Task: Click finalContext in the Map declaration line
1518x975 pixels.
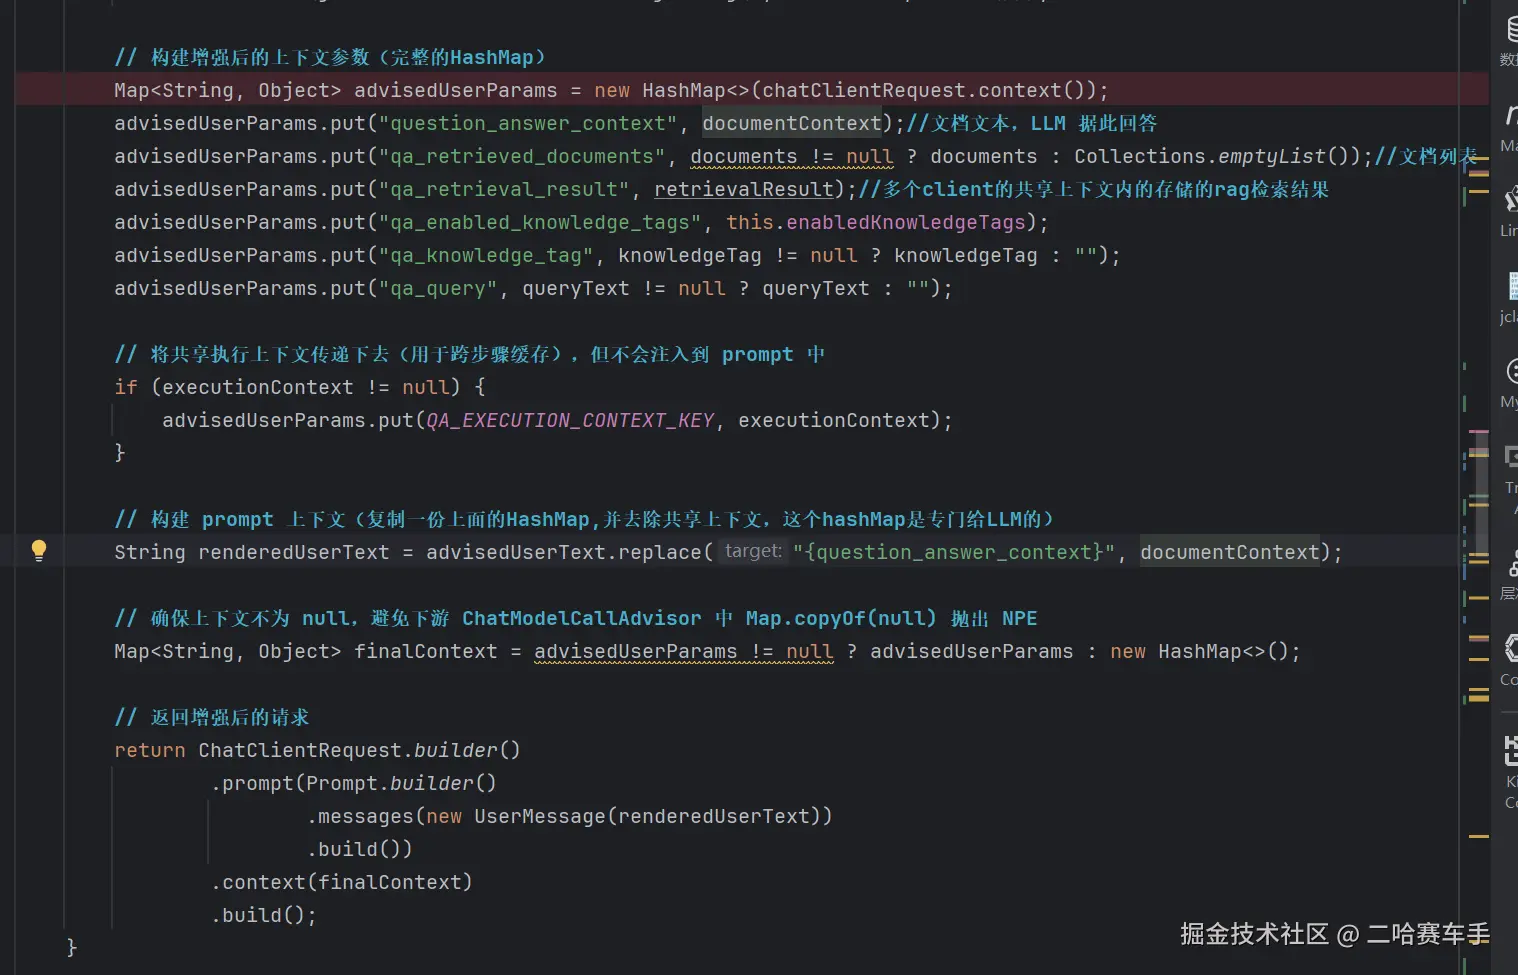Action: coord(425,651)
